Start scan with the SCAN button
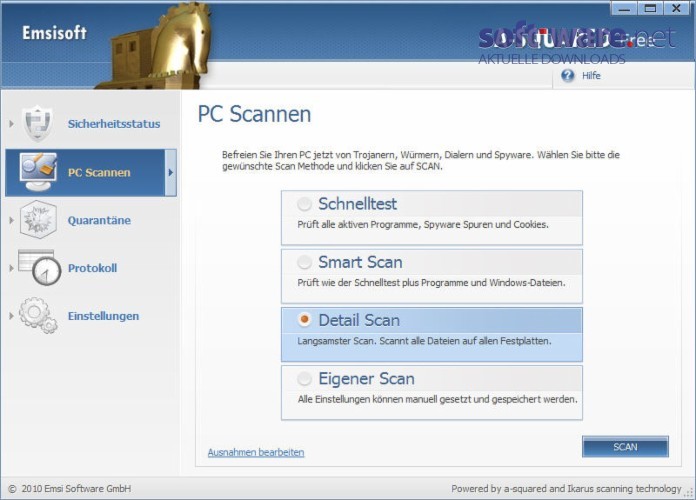The image size is (696, 500). point(625,447)
